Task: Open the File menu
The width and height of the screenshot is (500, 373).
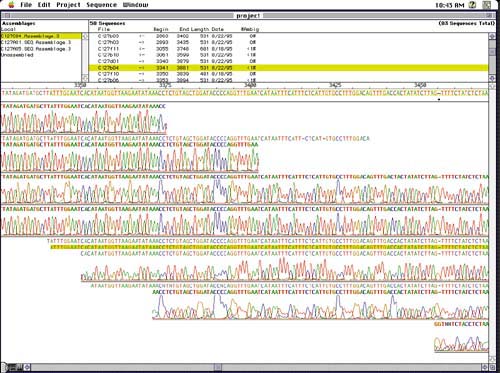Action: pos(26,5)
